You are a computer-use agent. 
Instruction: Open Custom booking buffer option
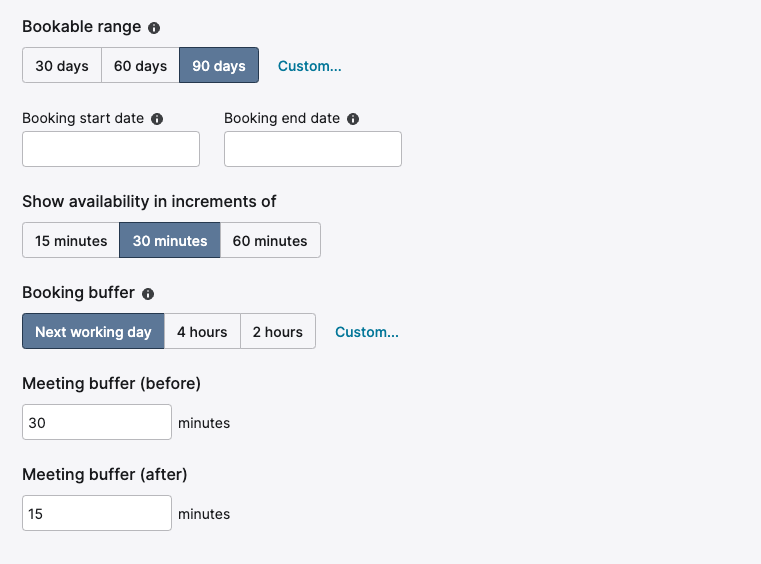[366, 332]
